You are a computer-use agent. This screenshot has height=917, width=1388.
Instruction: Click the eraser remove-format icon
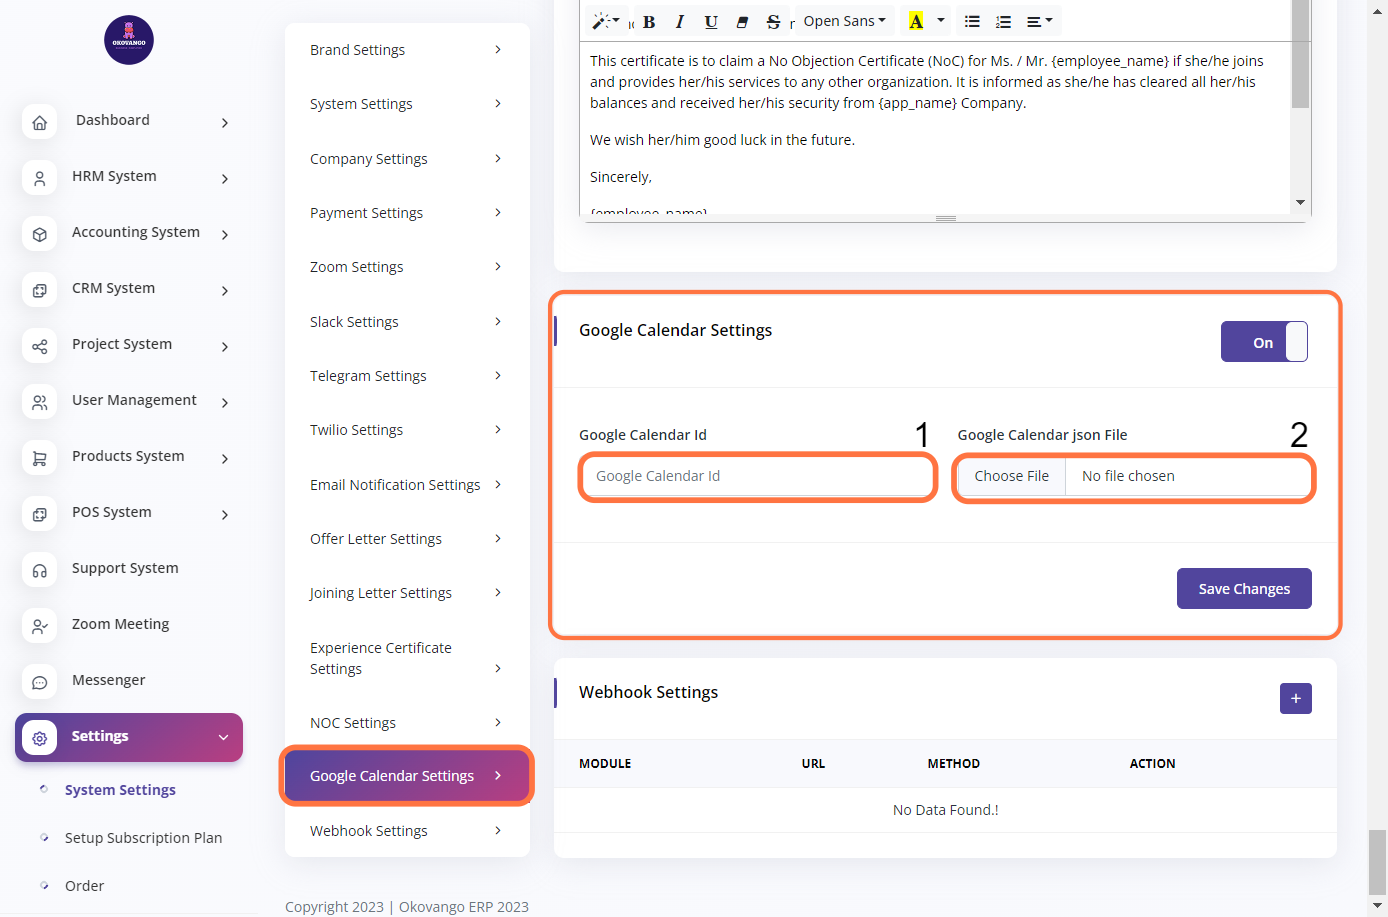click(742, 21)
